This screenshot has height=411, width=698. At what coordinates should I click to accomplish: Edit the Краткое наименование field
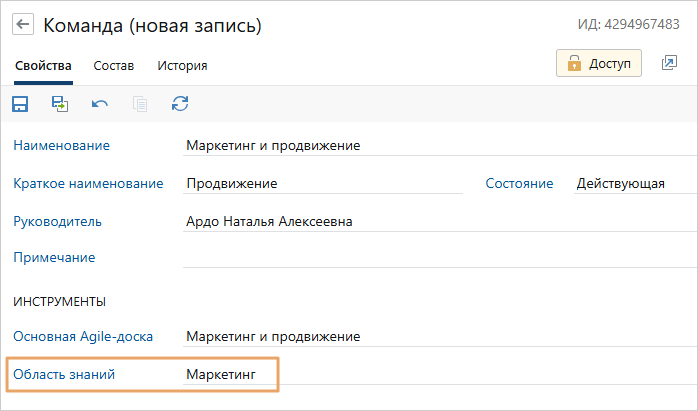pyautogui.click(x=323, y=183)
